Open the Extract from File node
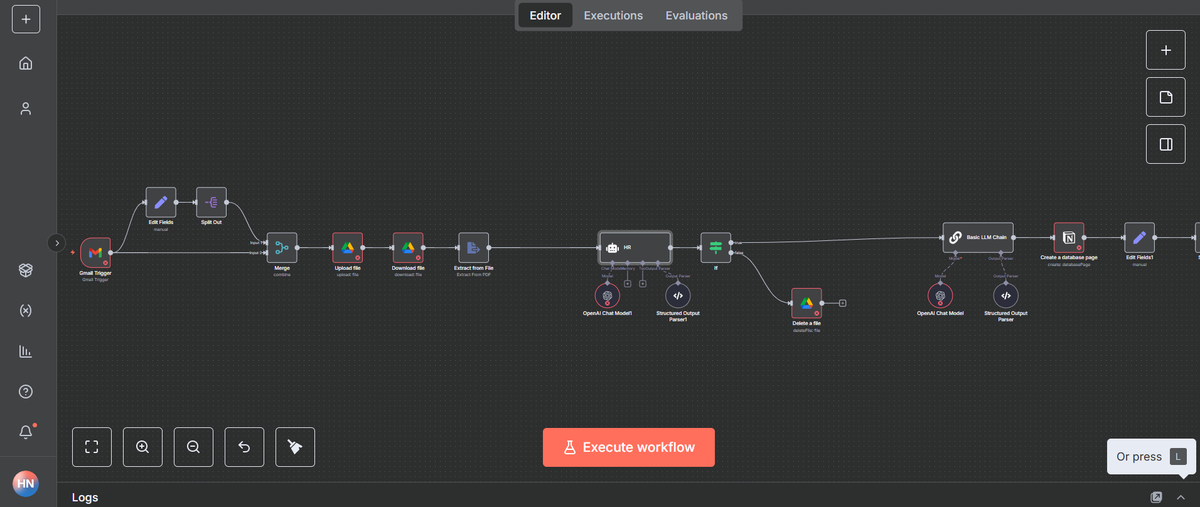The image size is (1200, 507). [473, 248]
